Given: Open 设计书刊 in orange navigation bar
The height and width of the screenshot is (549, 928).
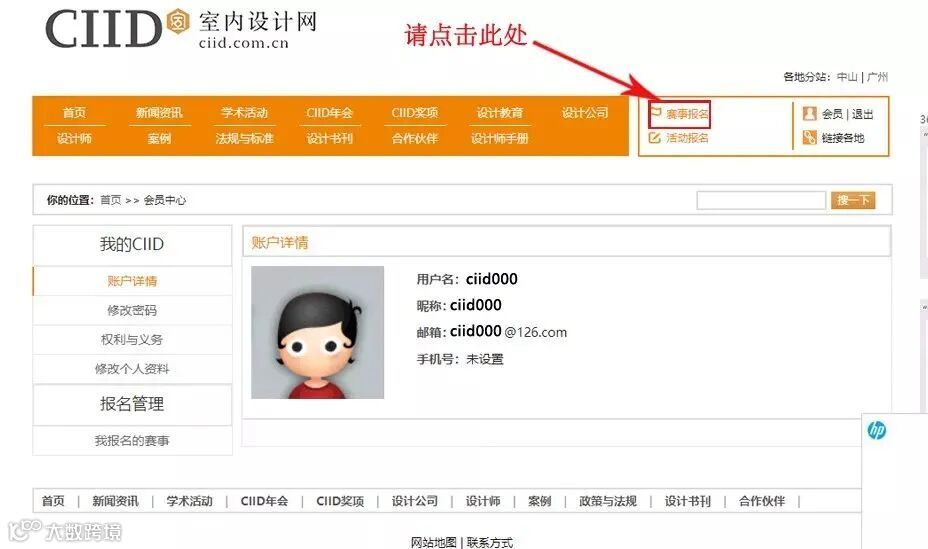Looking at the screenshot, I should [x=330, y=138].
